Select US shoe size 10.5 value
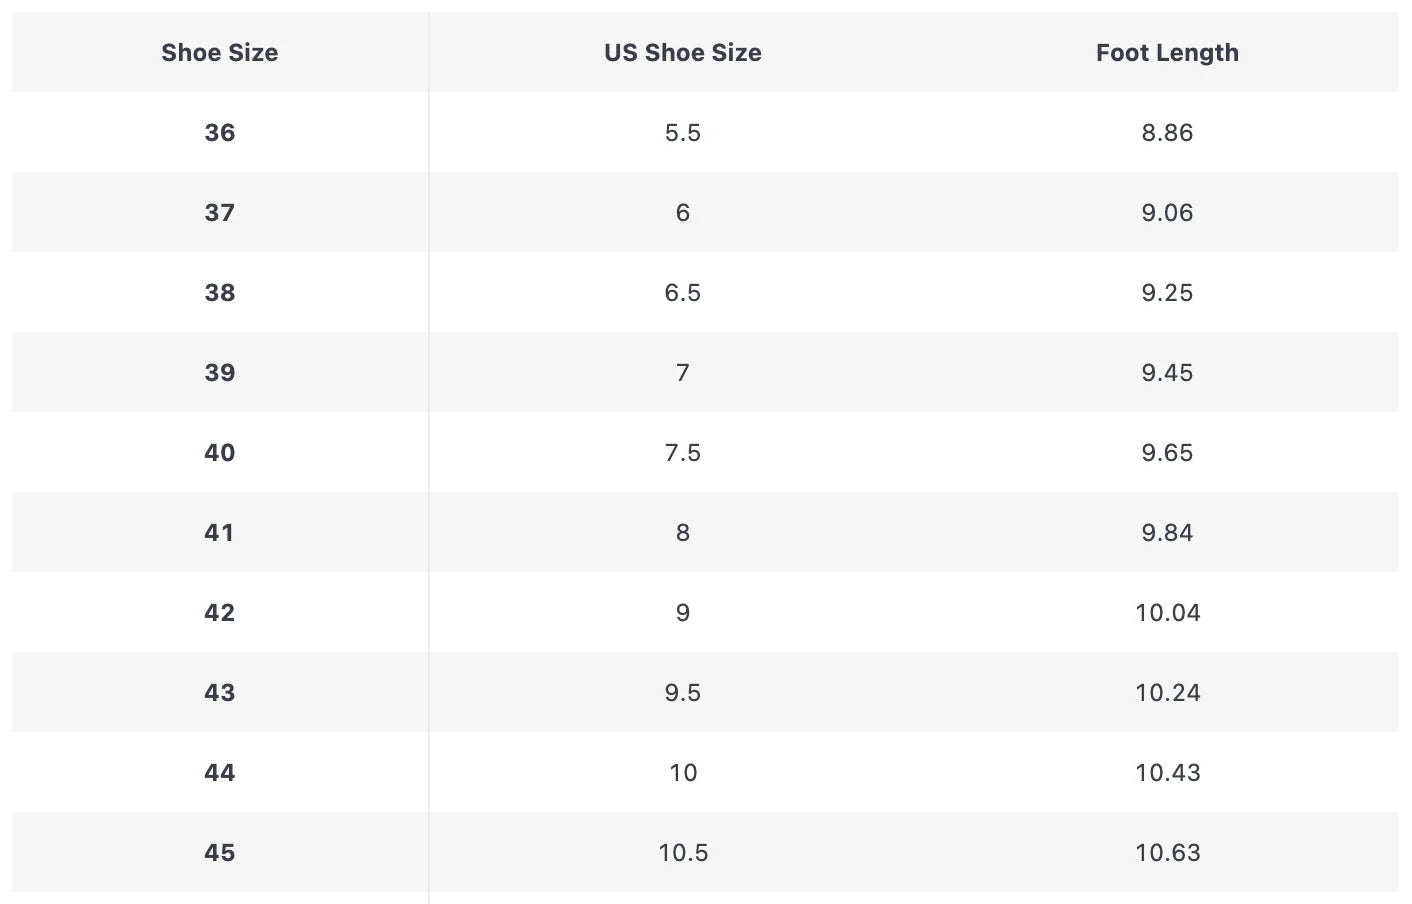The height and width of the screenshot is (904, 1412). (682, 853)
